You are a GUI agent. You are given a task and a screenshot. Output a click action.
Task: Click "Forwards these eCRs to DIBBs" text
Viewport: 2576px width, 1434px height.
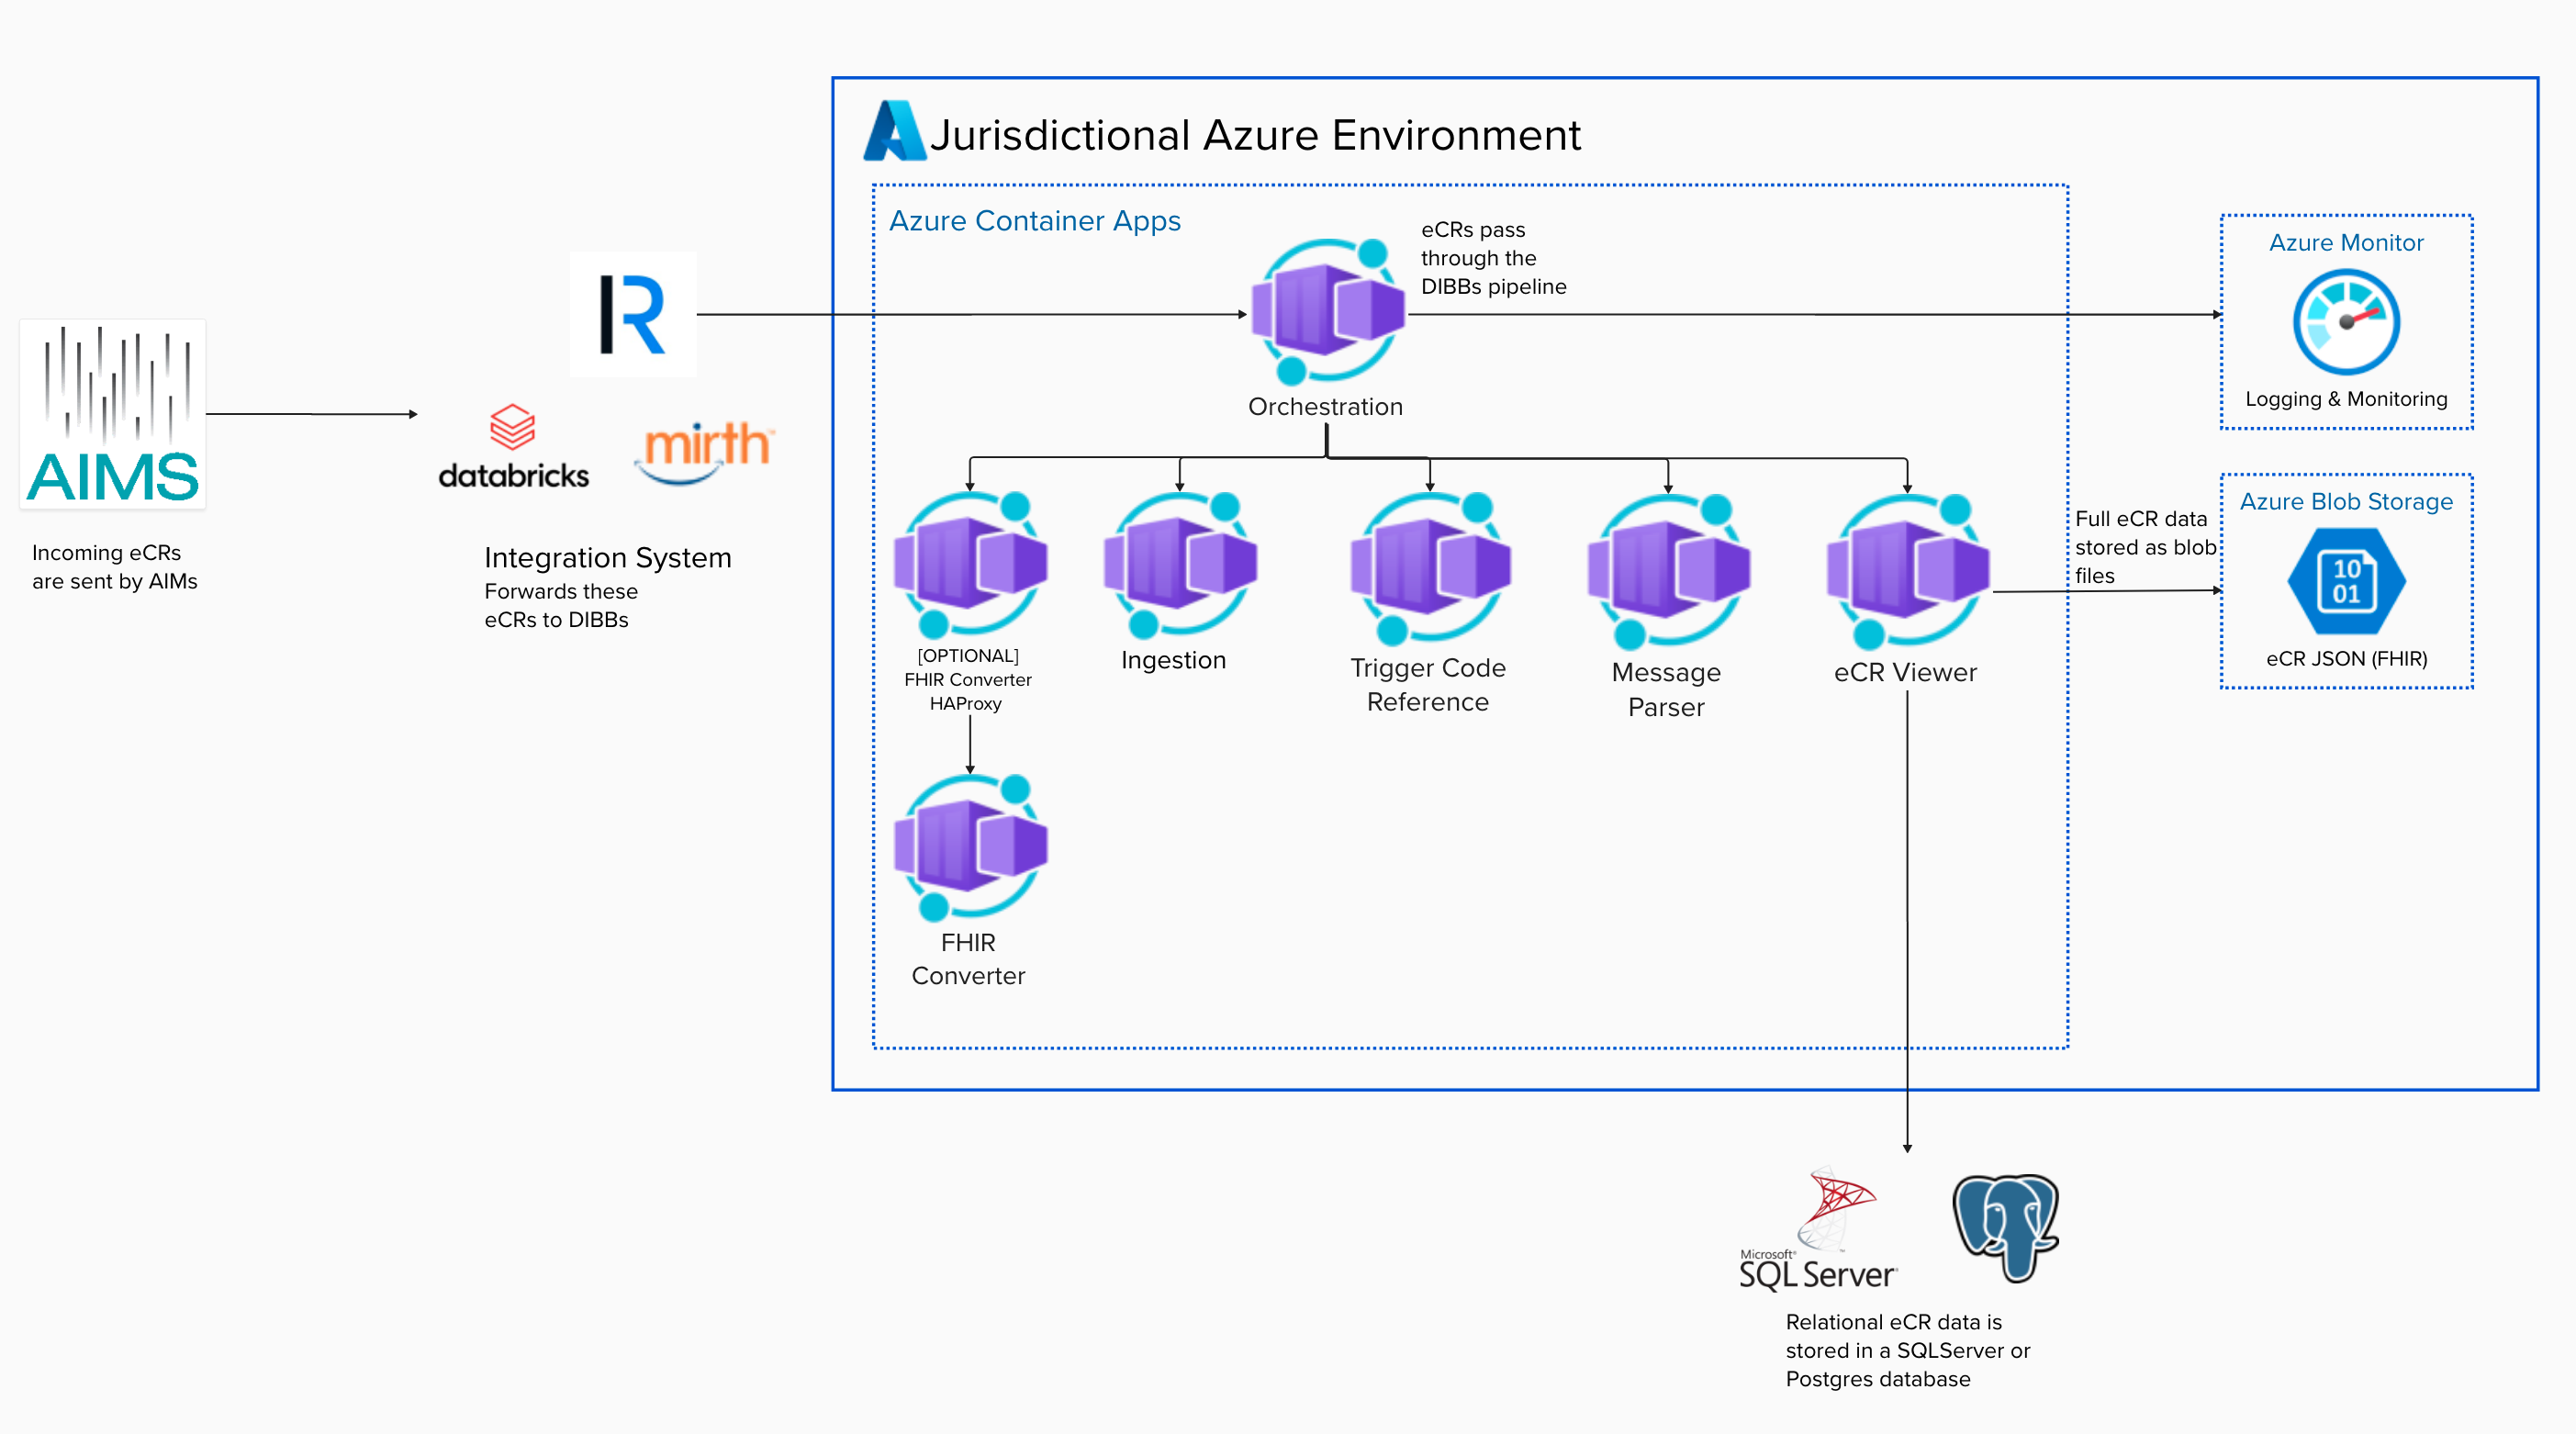[561, 605]
